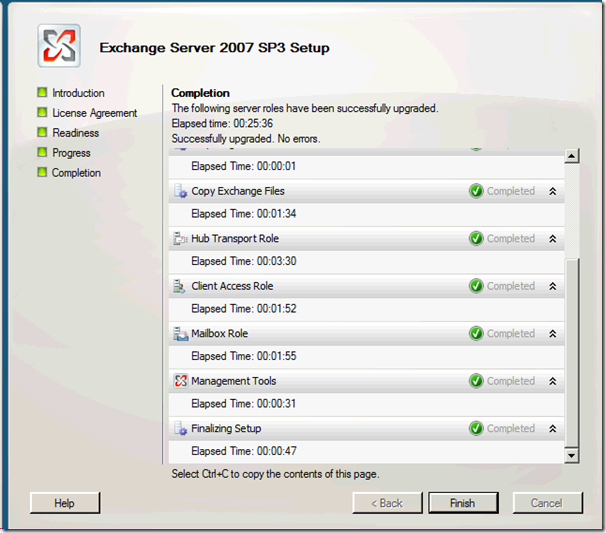Click the scrollbar down arrow

[x=571, y=456]
